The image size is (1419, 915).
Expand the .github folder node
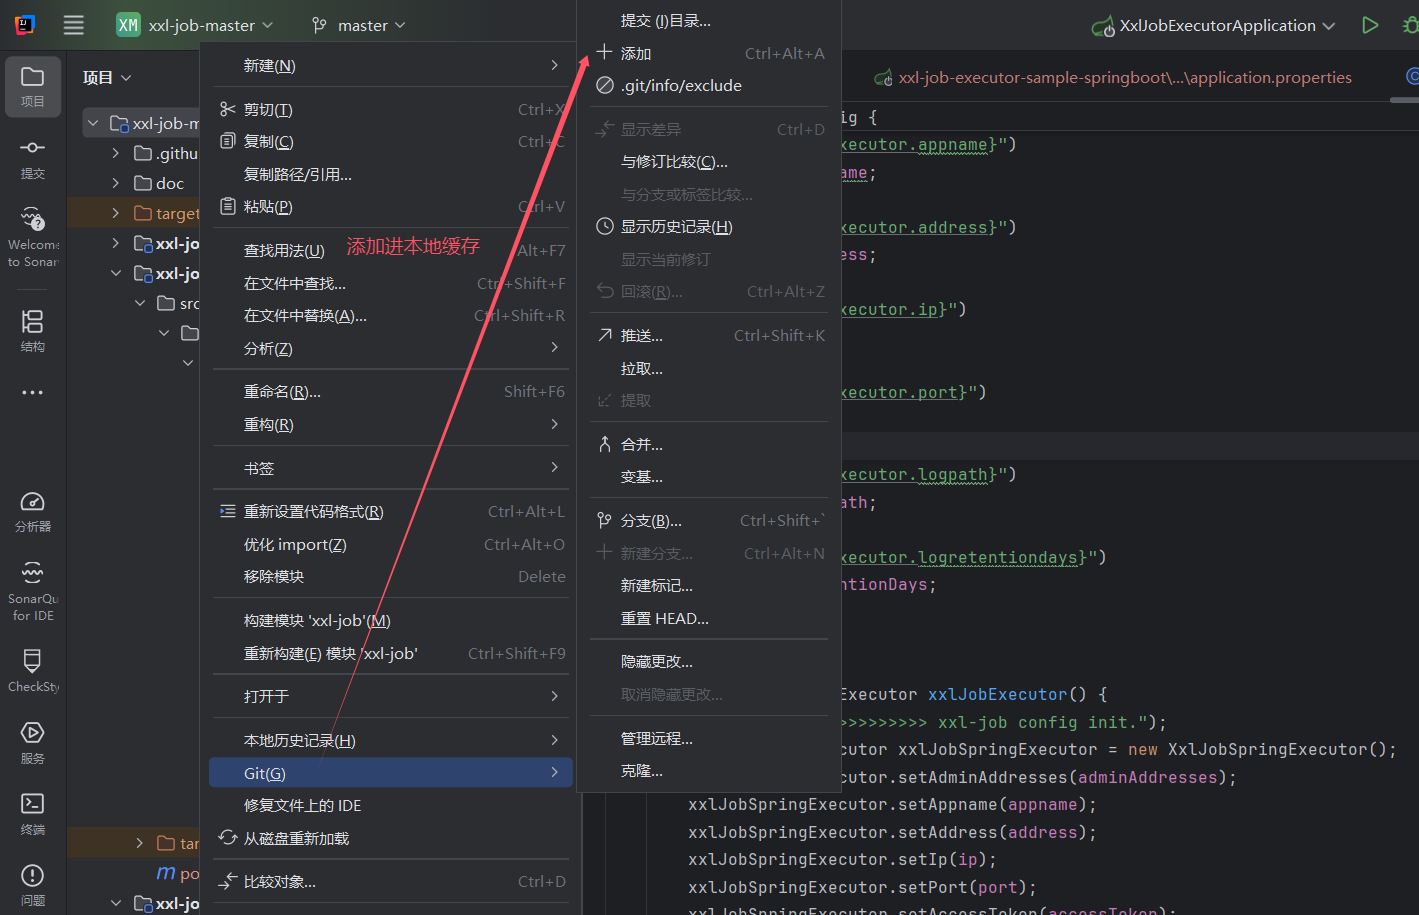pos(116,153)
